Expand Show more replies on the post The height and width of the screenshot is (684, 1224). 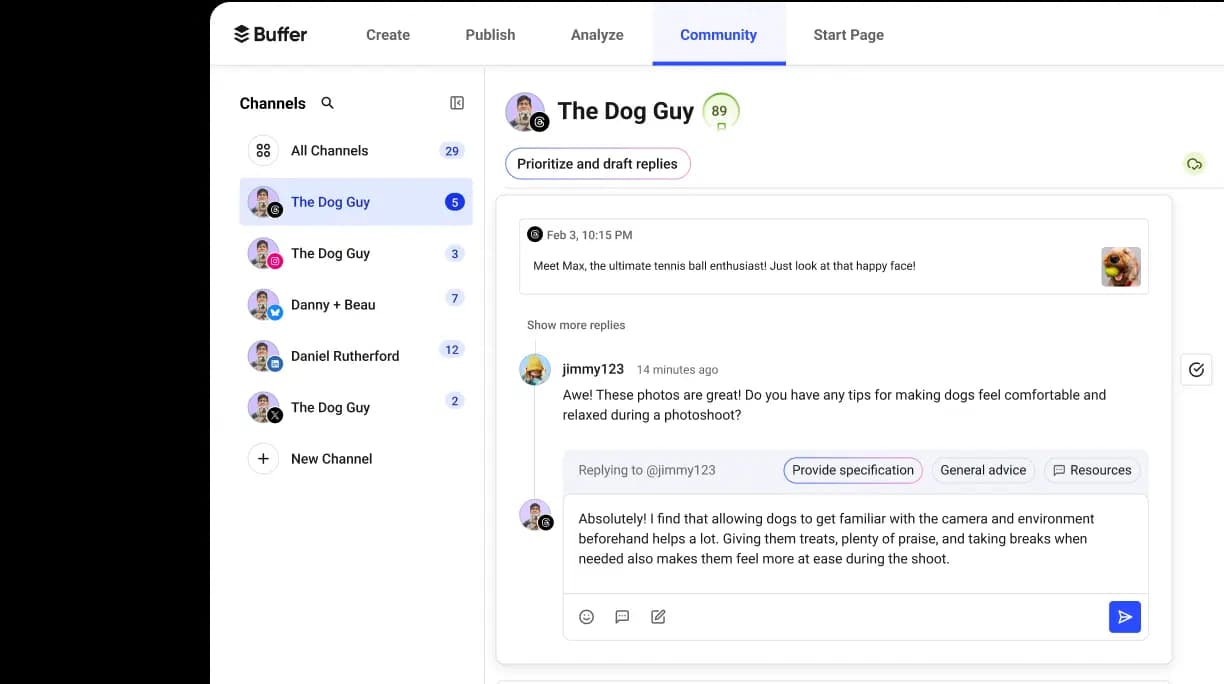(x=576, y=325)
